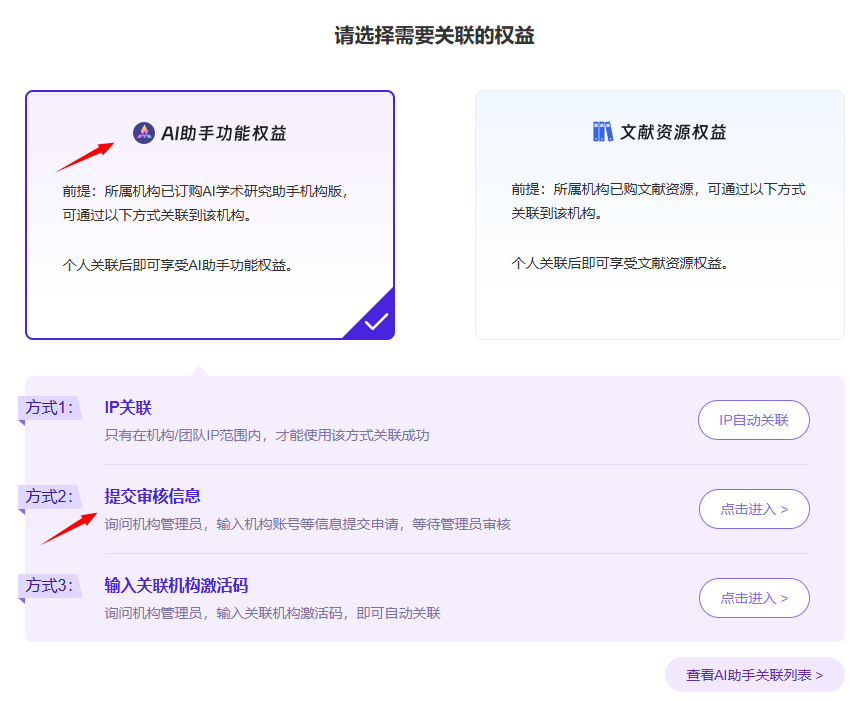The width and height of the screenshot is (854, 701).
Task: Click the 文献资源权益 card title
Action: (673, 132)
